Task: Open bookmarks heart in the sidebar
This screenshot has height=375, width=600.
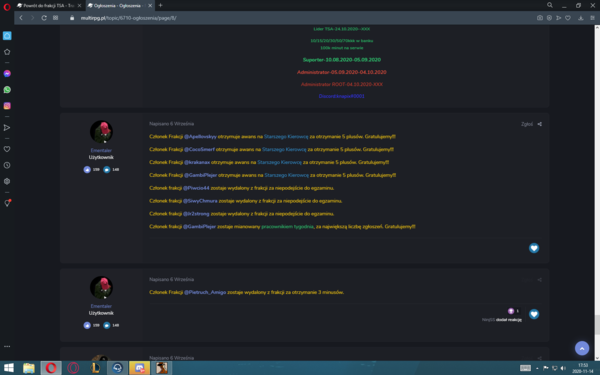Action: click(7, 149)
